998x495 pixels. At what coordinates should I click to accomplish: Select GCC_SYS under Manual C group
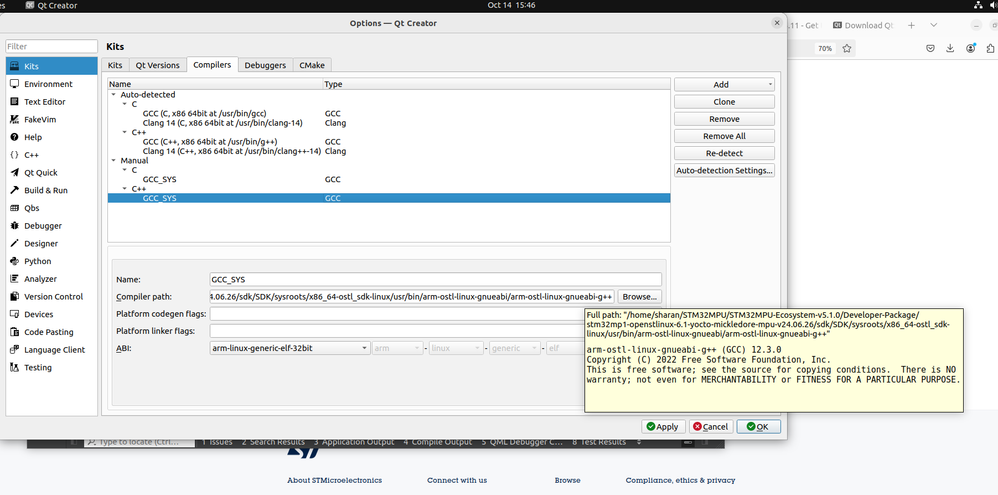click(x=389, y=179)
